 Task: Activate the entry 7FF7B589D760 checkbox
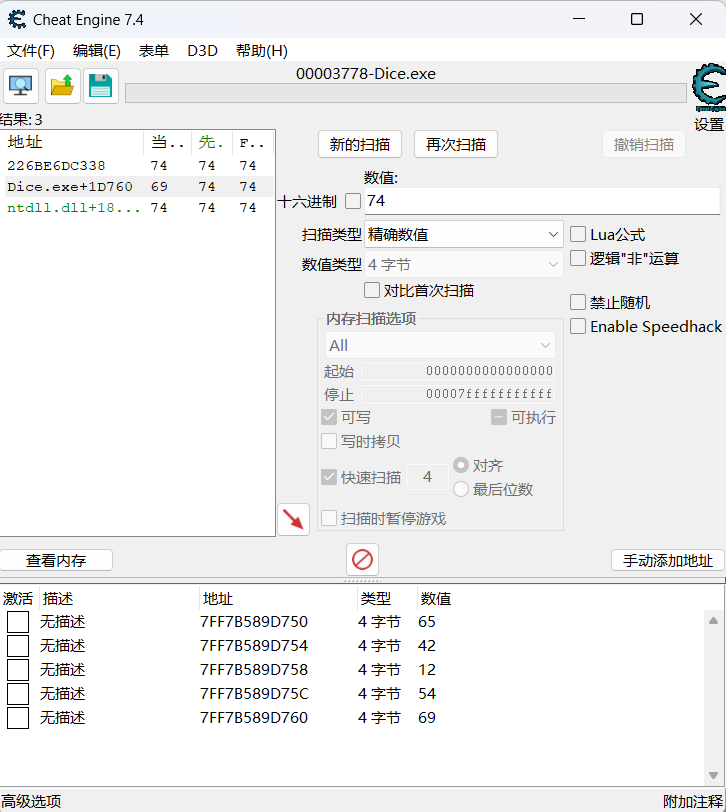pyautogui.click(x=18, y=718)
